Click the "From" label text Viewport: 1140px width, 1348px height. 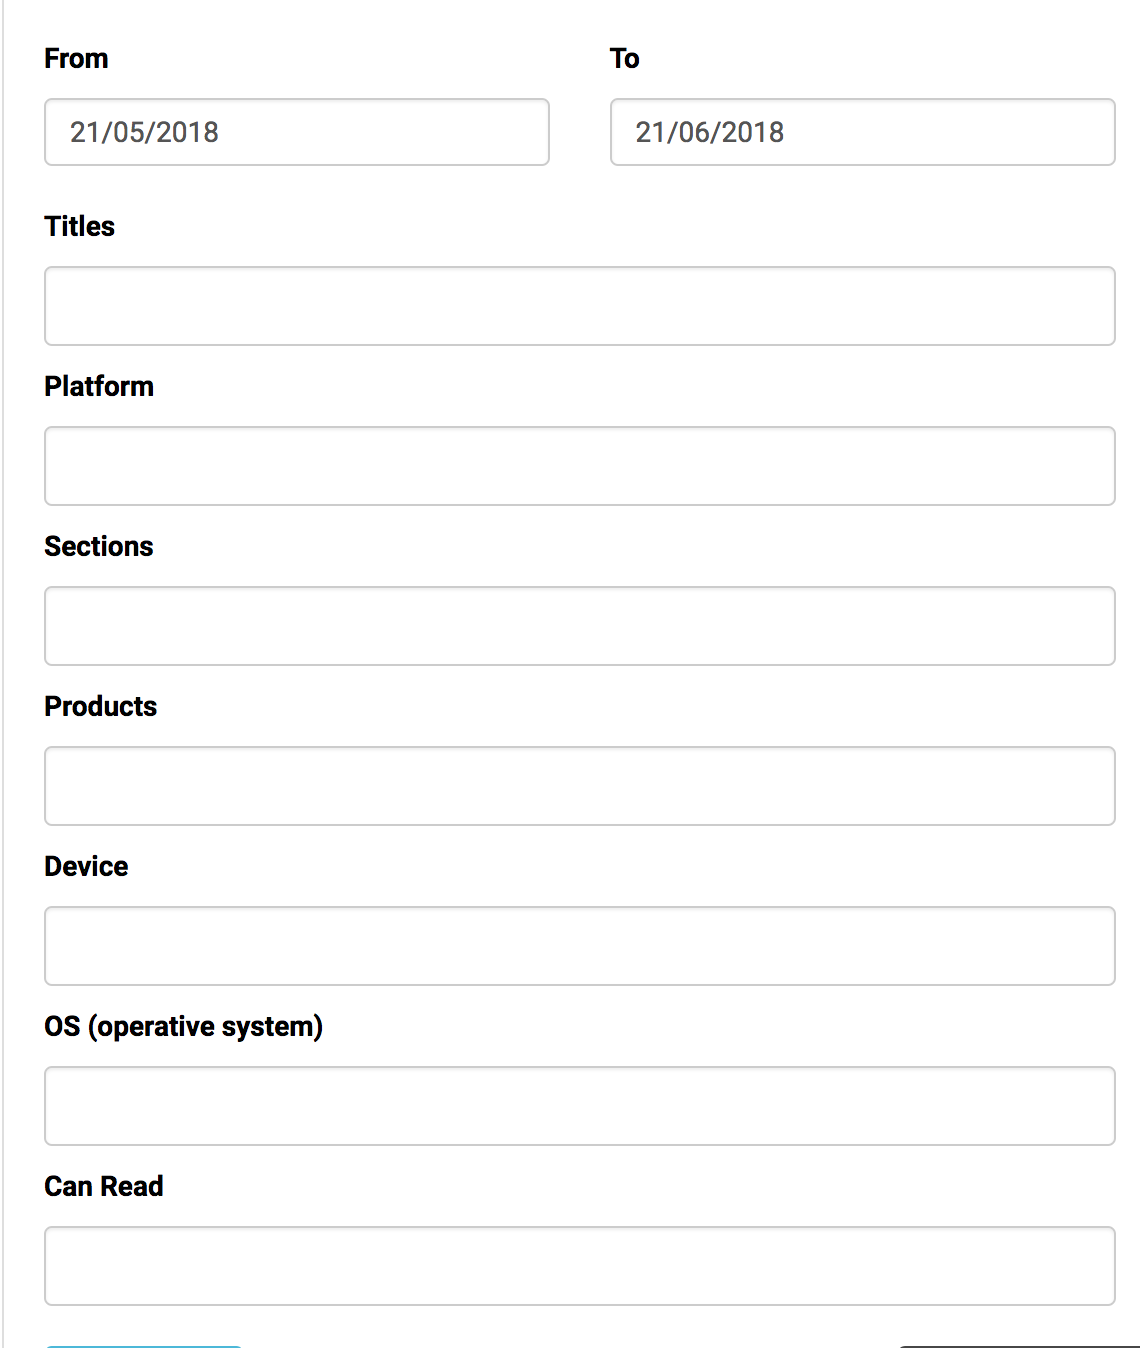[x=76, y=59]
